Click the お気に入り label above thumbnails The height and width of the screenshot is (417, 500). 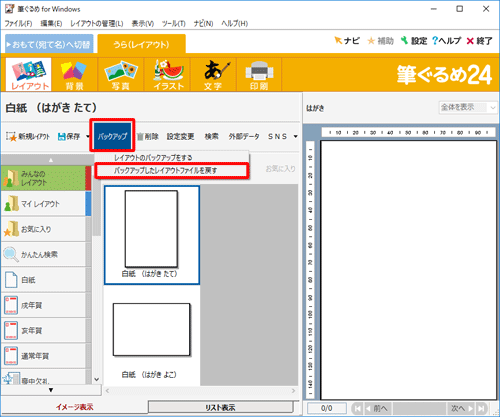281,169
